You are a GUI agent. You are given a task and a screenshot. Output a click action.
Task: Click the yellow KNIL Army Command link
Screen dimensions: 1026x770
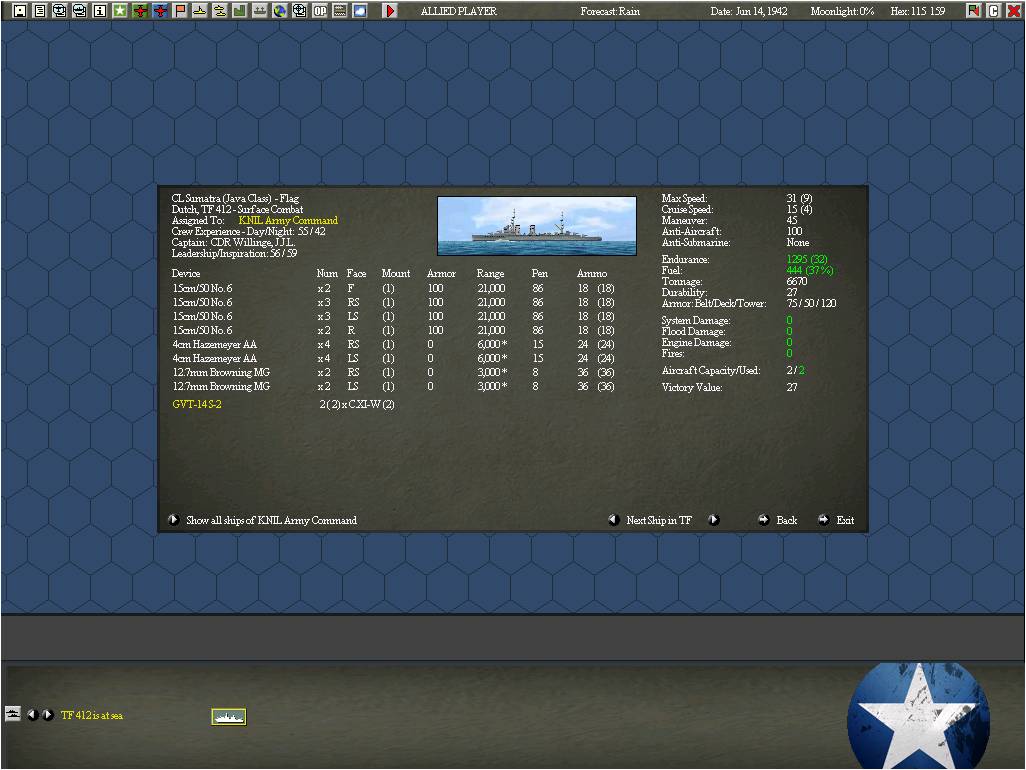click(x=288, y=220)
